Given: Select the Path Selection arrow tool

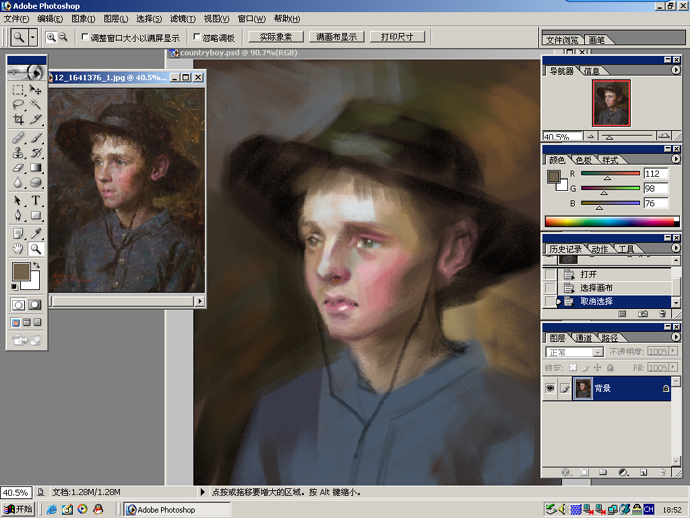Looking at the screenshot, I should click(x=18, y=201).
